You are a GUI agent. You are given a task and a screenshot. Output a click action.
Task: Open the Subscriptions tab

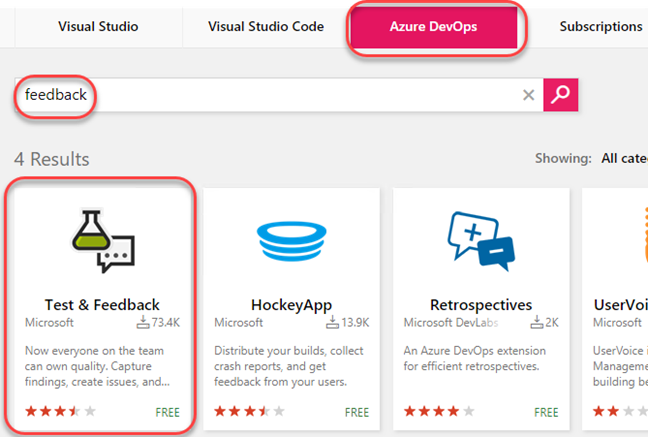[x=601, y=26]
